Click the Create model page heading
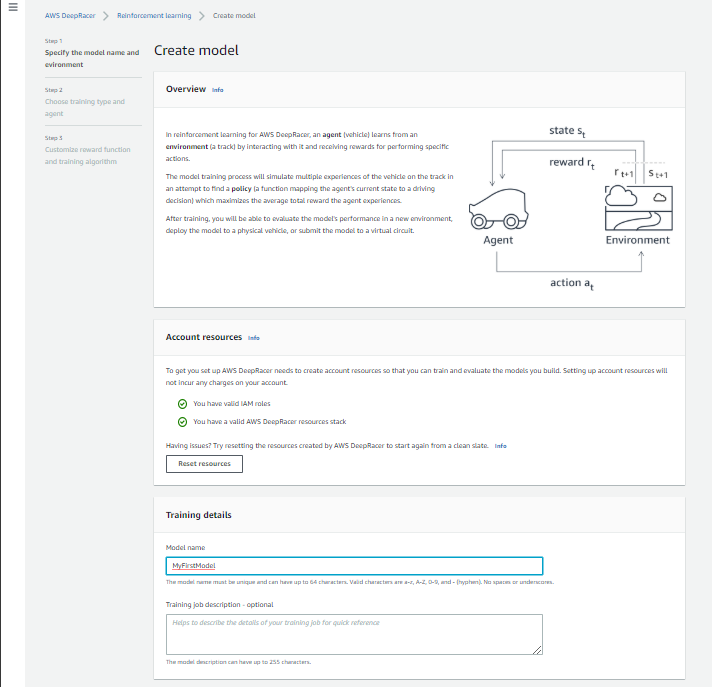Image resolution: width=712 pixels, height=687 pixels. pyautogui.click(x=196, y=50)
